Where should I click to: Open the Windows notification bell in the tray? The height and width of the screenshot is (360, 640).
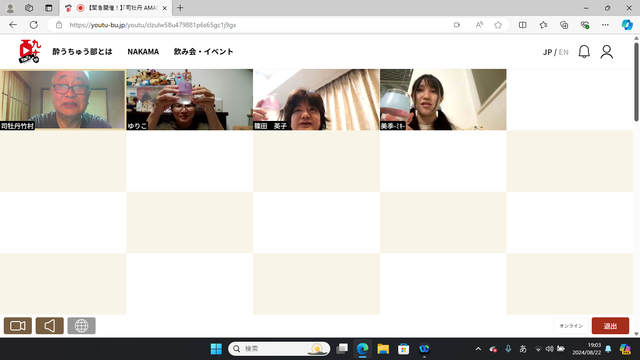point(608,349)
